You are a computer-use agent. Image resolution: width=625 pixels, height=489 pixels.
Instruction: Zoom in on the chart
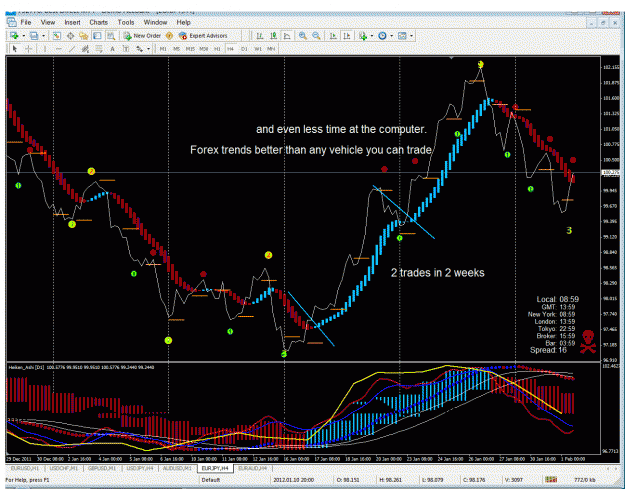pos(303,36)
